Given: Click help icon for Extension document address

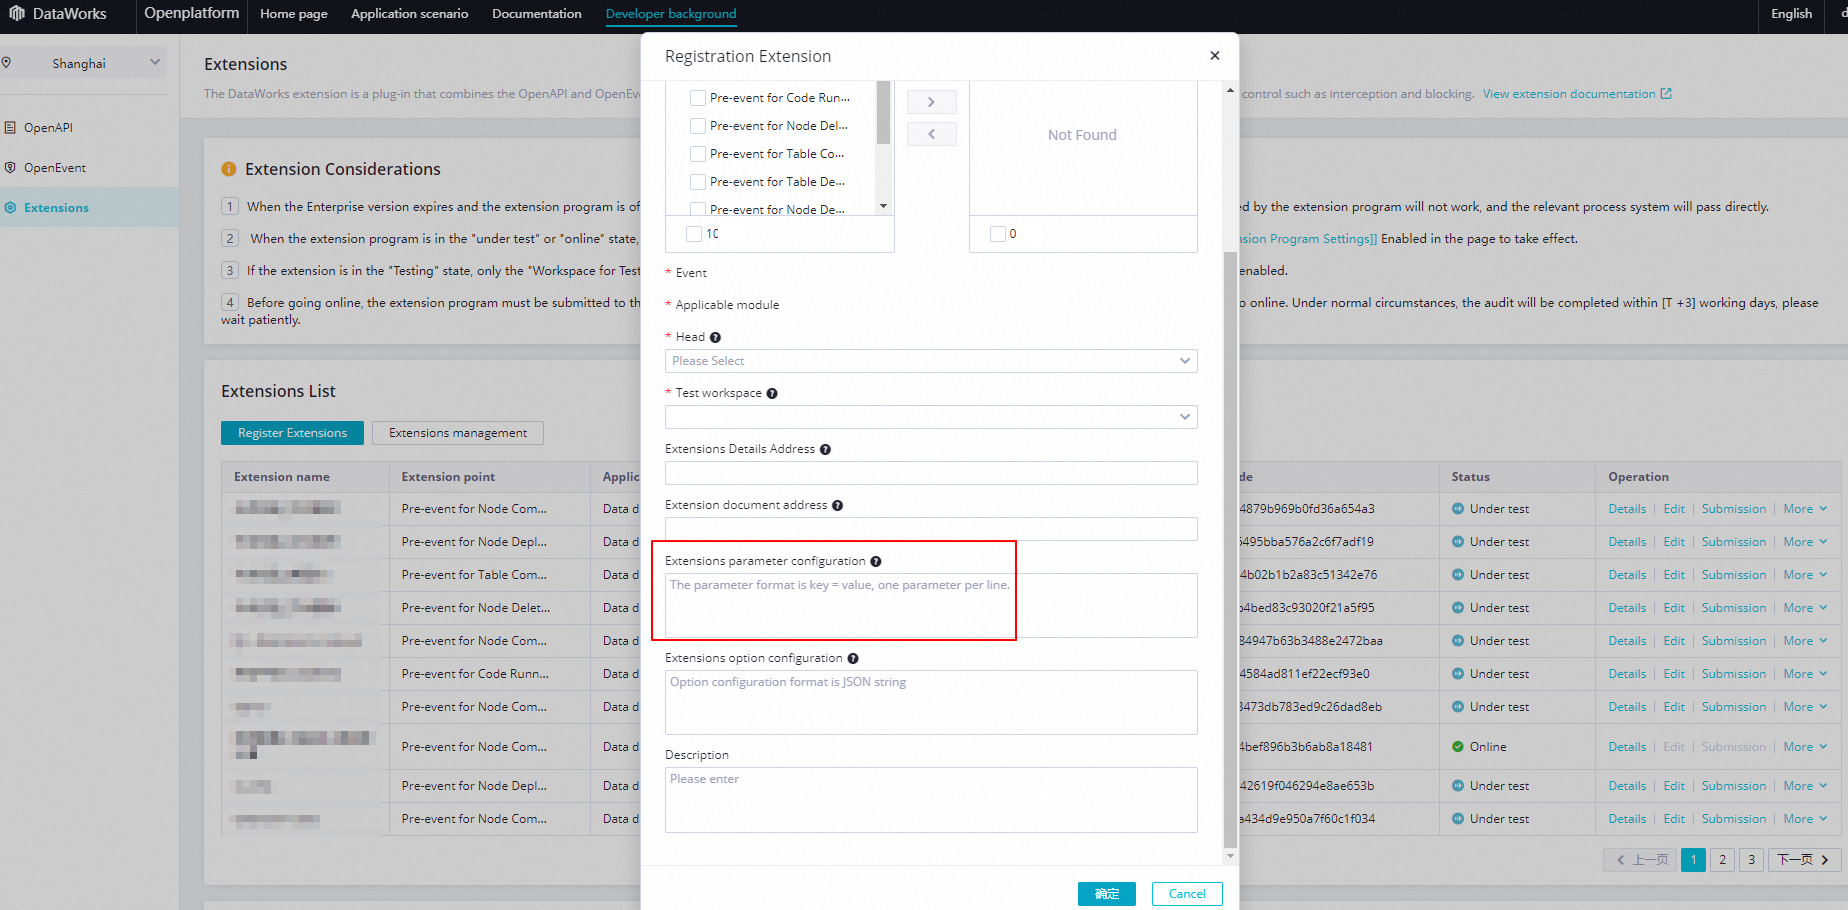Looking at the screenshot, I should pyautogui.click(x=837, y=505).
